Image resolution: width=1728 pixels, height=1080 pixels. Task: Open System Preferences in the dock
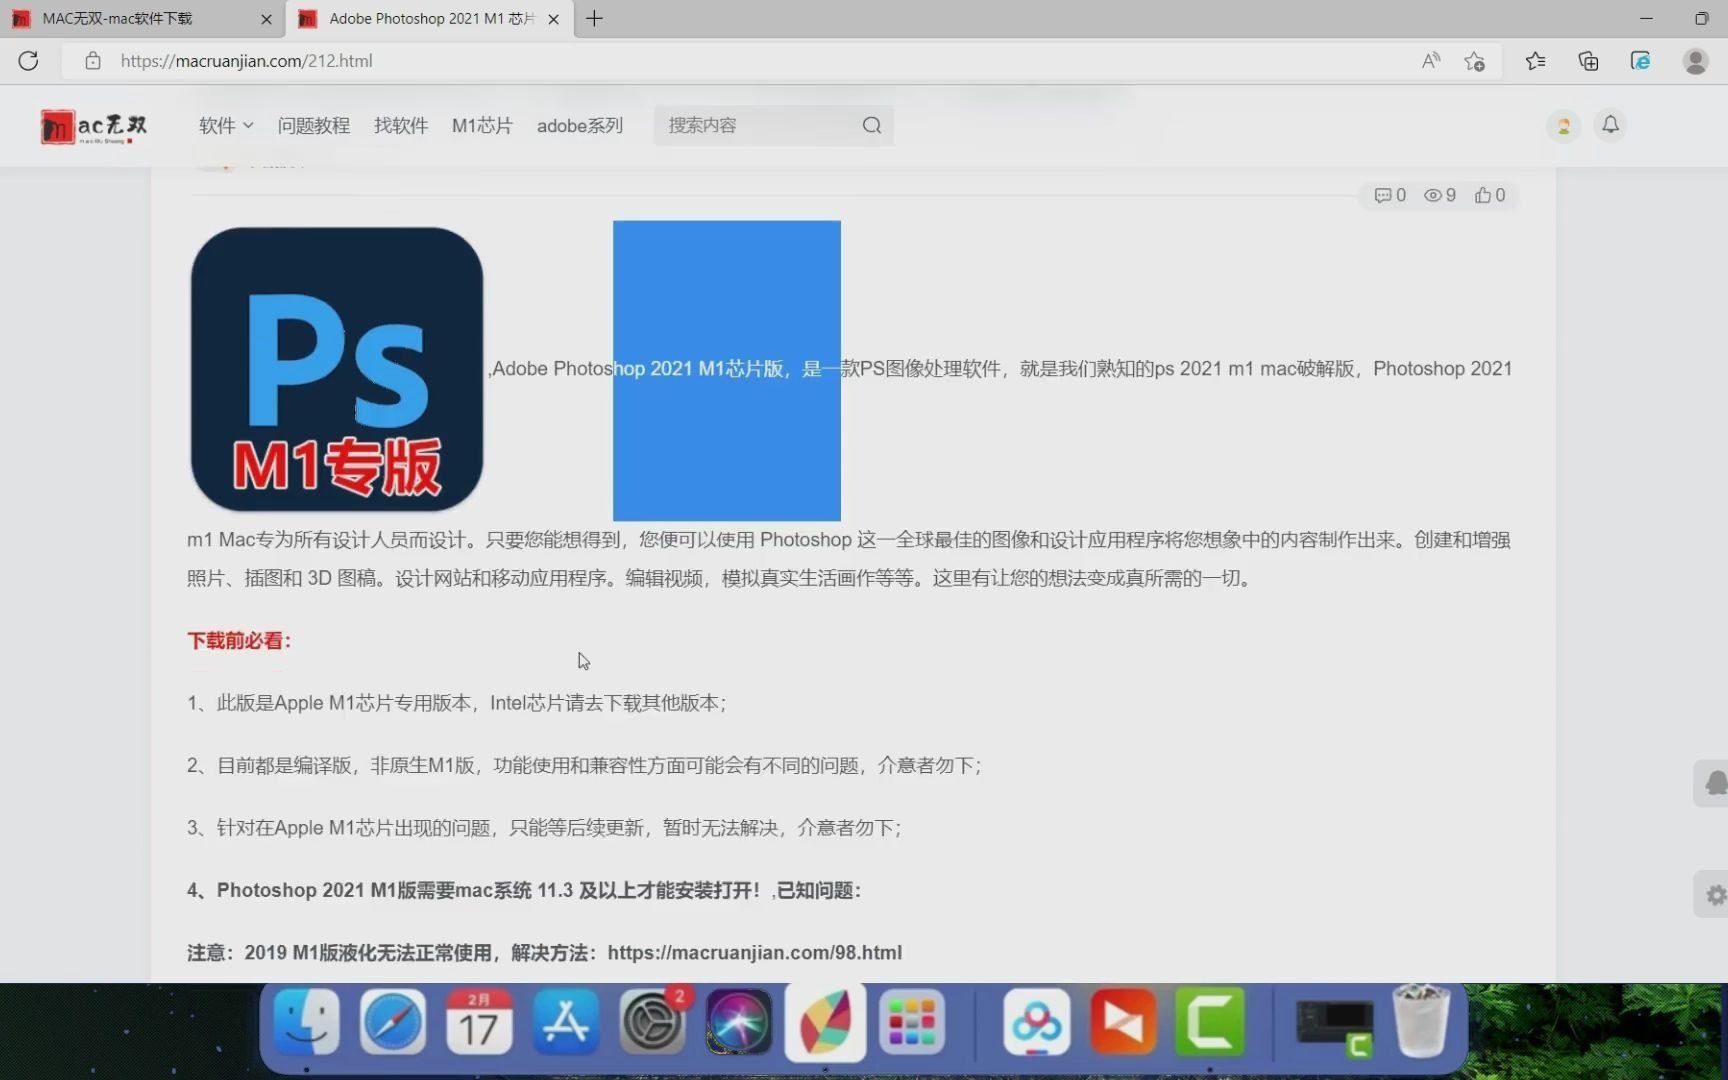point(652,1023)
